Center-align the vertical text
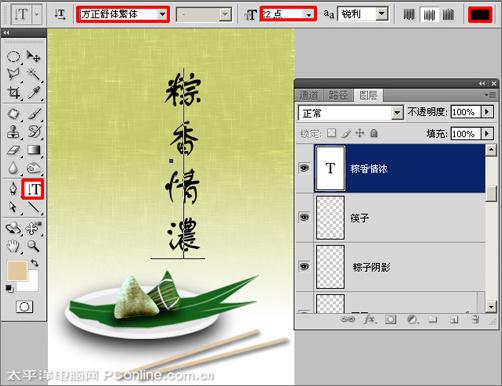This screenshot has width=502, height=386. 429,14
